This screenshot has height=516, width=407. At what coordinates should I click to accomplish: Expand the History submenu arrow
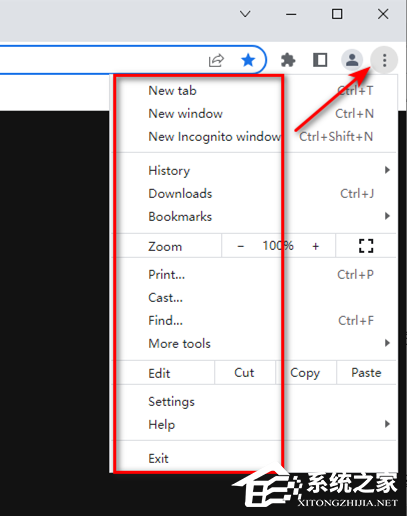click(387, 170)
